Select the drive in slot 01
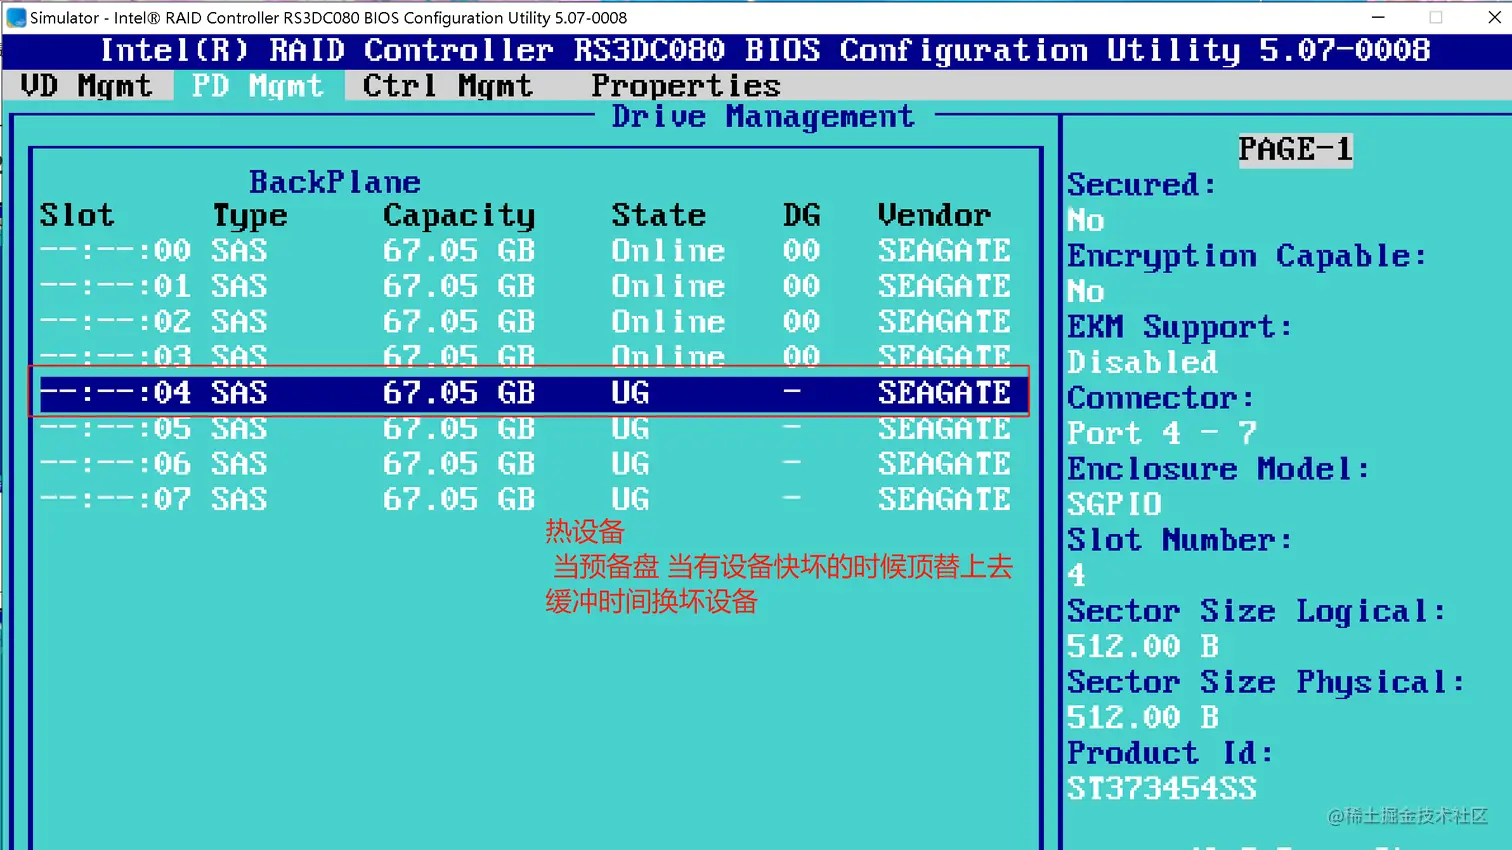Image resolution: width=1512 pixels, height=850 pixels. coord(525,286)
